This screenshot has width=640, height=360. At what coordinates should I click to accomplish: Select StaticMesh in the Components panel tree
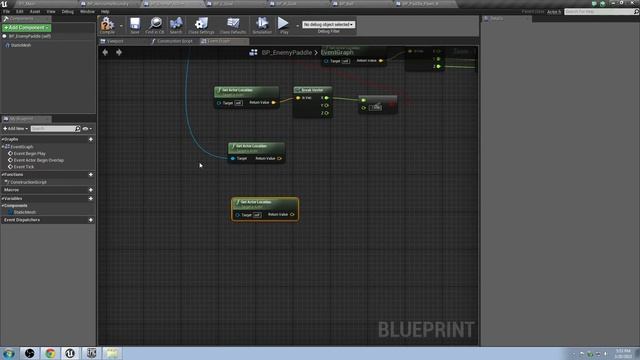click(x=21, y=45)
